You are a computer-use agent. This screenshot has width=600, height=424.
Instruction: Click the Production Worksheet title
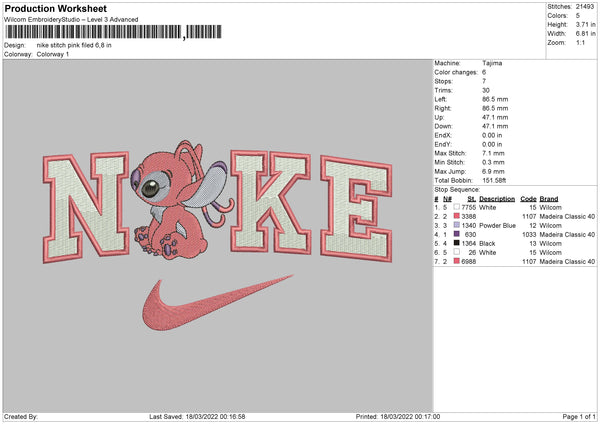tap(55, 8)
